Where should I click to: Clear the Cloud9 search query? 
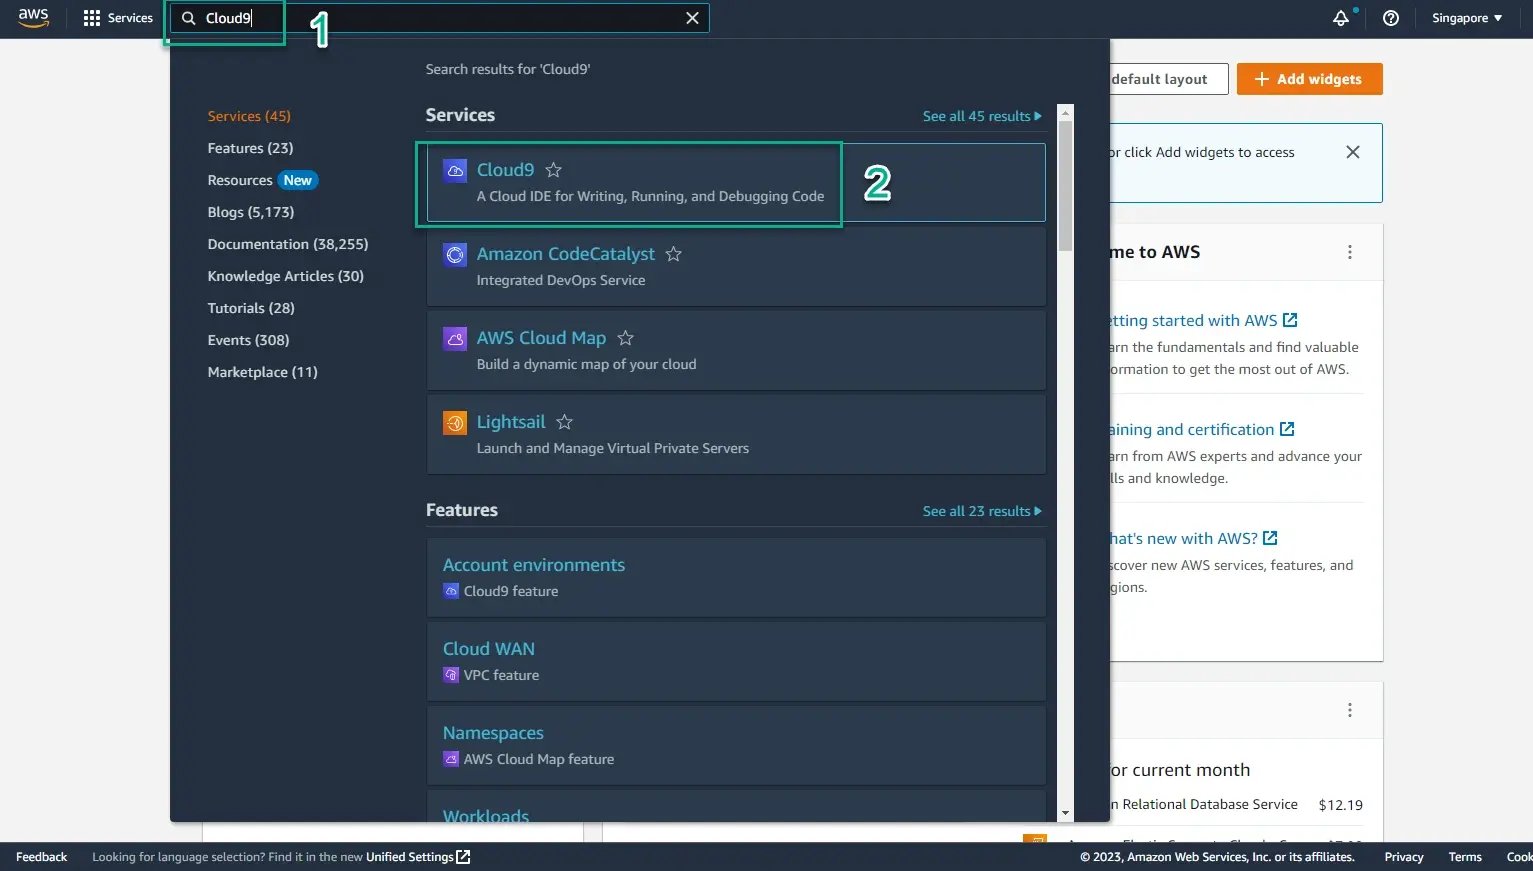[692, 17]
